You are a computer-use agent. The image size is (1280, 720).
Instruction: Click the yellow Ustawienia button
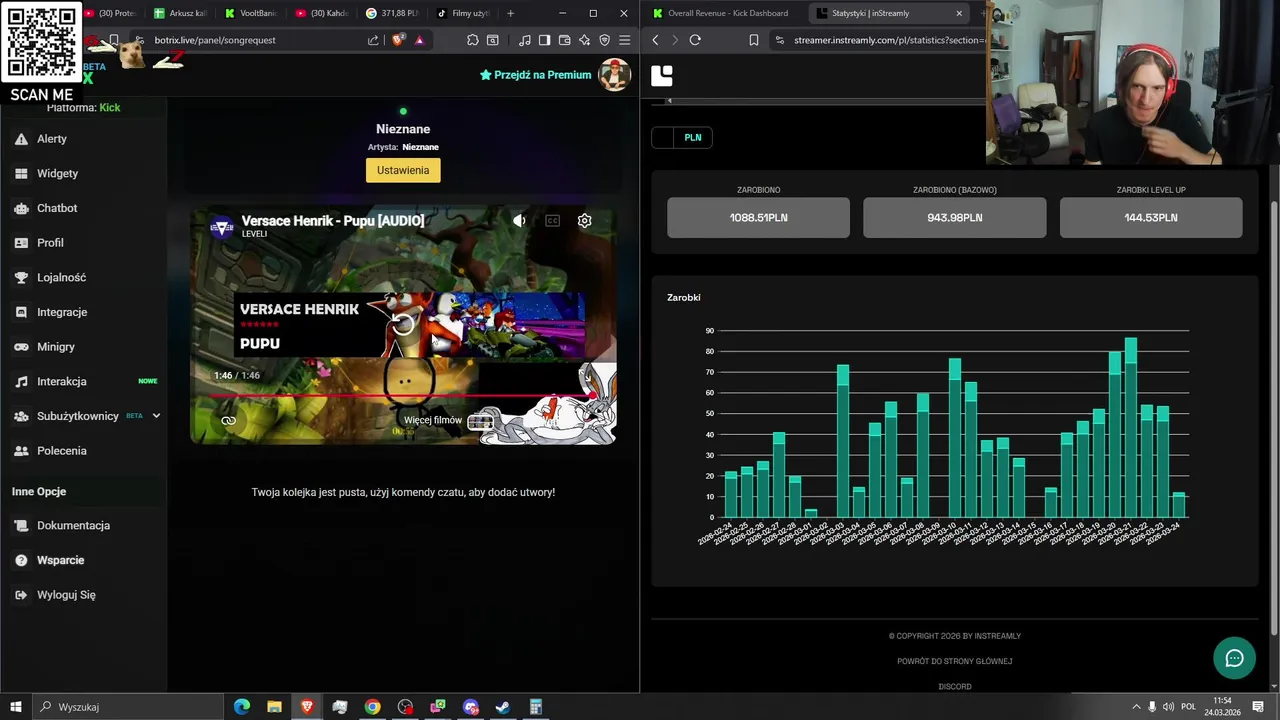click(403, 170)
